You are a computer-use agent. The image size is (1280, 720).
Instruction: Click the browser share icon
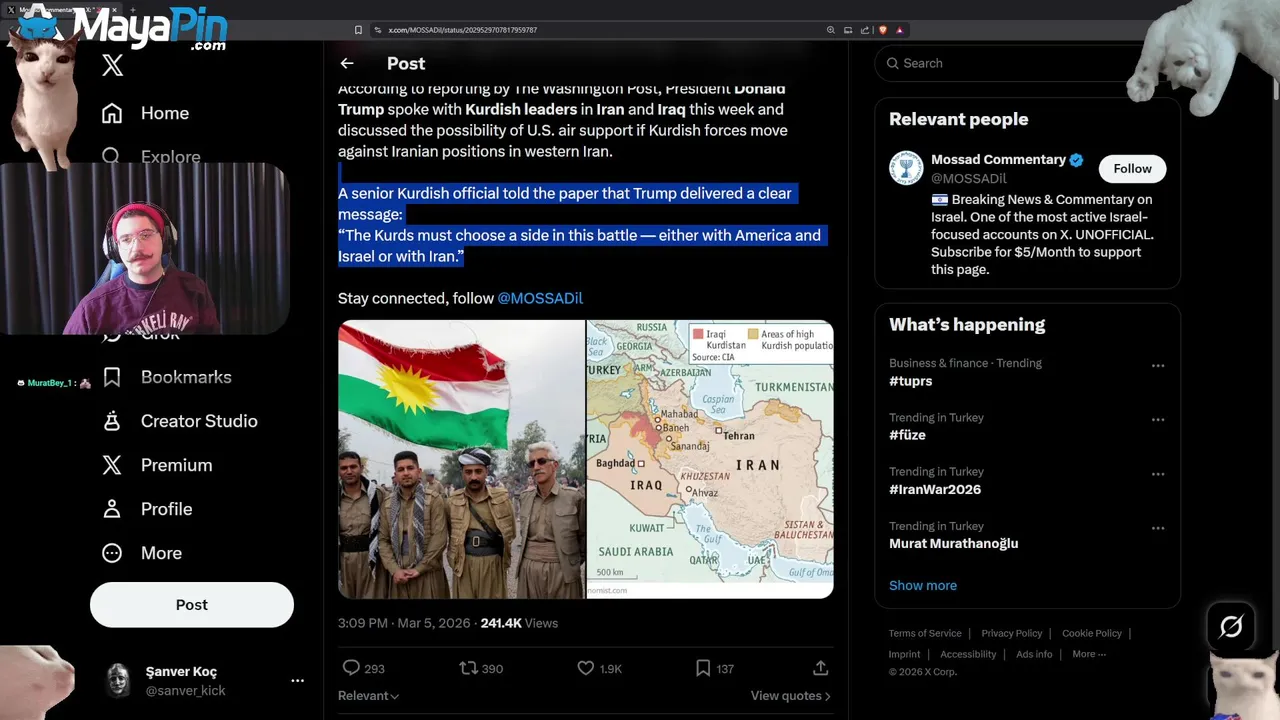tap(863, 30)
